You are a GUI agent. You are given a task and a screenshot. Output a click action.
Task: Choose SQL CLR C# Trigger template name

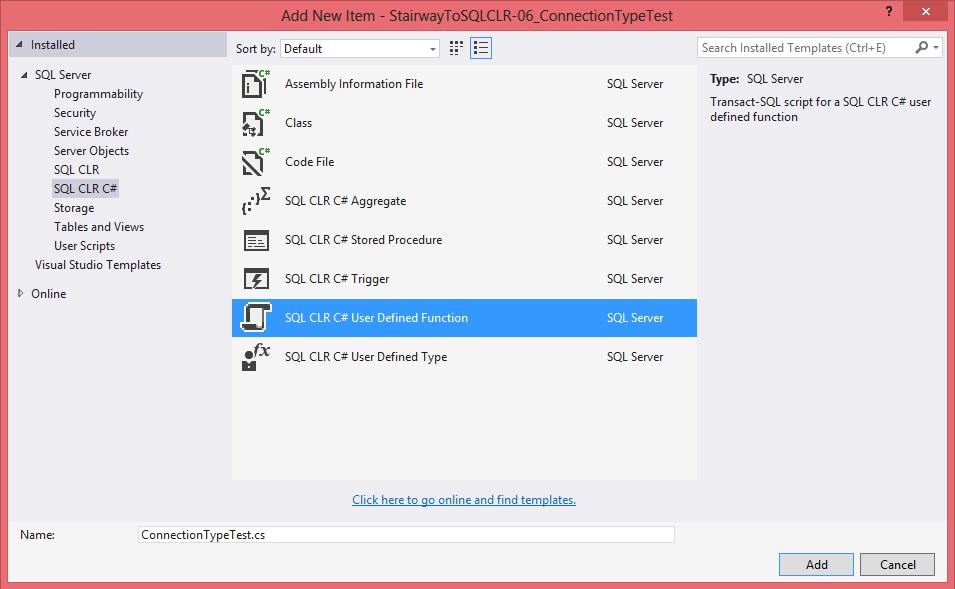tap(337, 279)
